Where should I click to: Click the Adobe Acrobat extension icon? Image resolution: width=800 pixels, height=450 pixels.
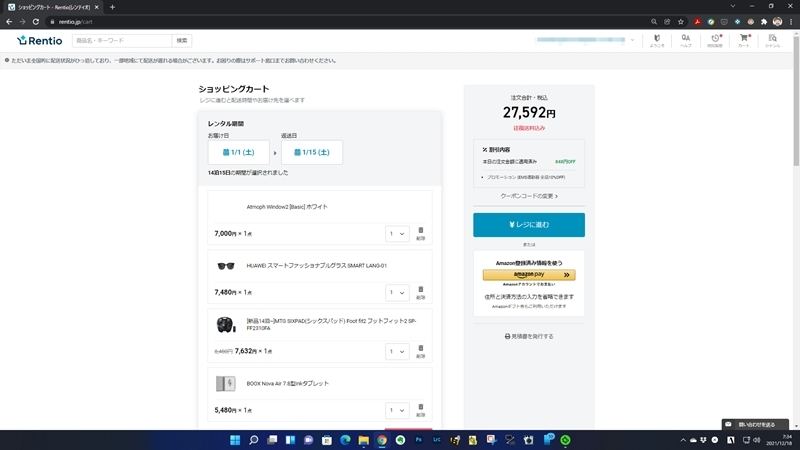pyautogui.click(x=697, y=22)
